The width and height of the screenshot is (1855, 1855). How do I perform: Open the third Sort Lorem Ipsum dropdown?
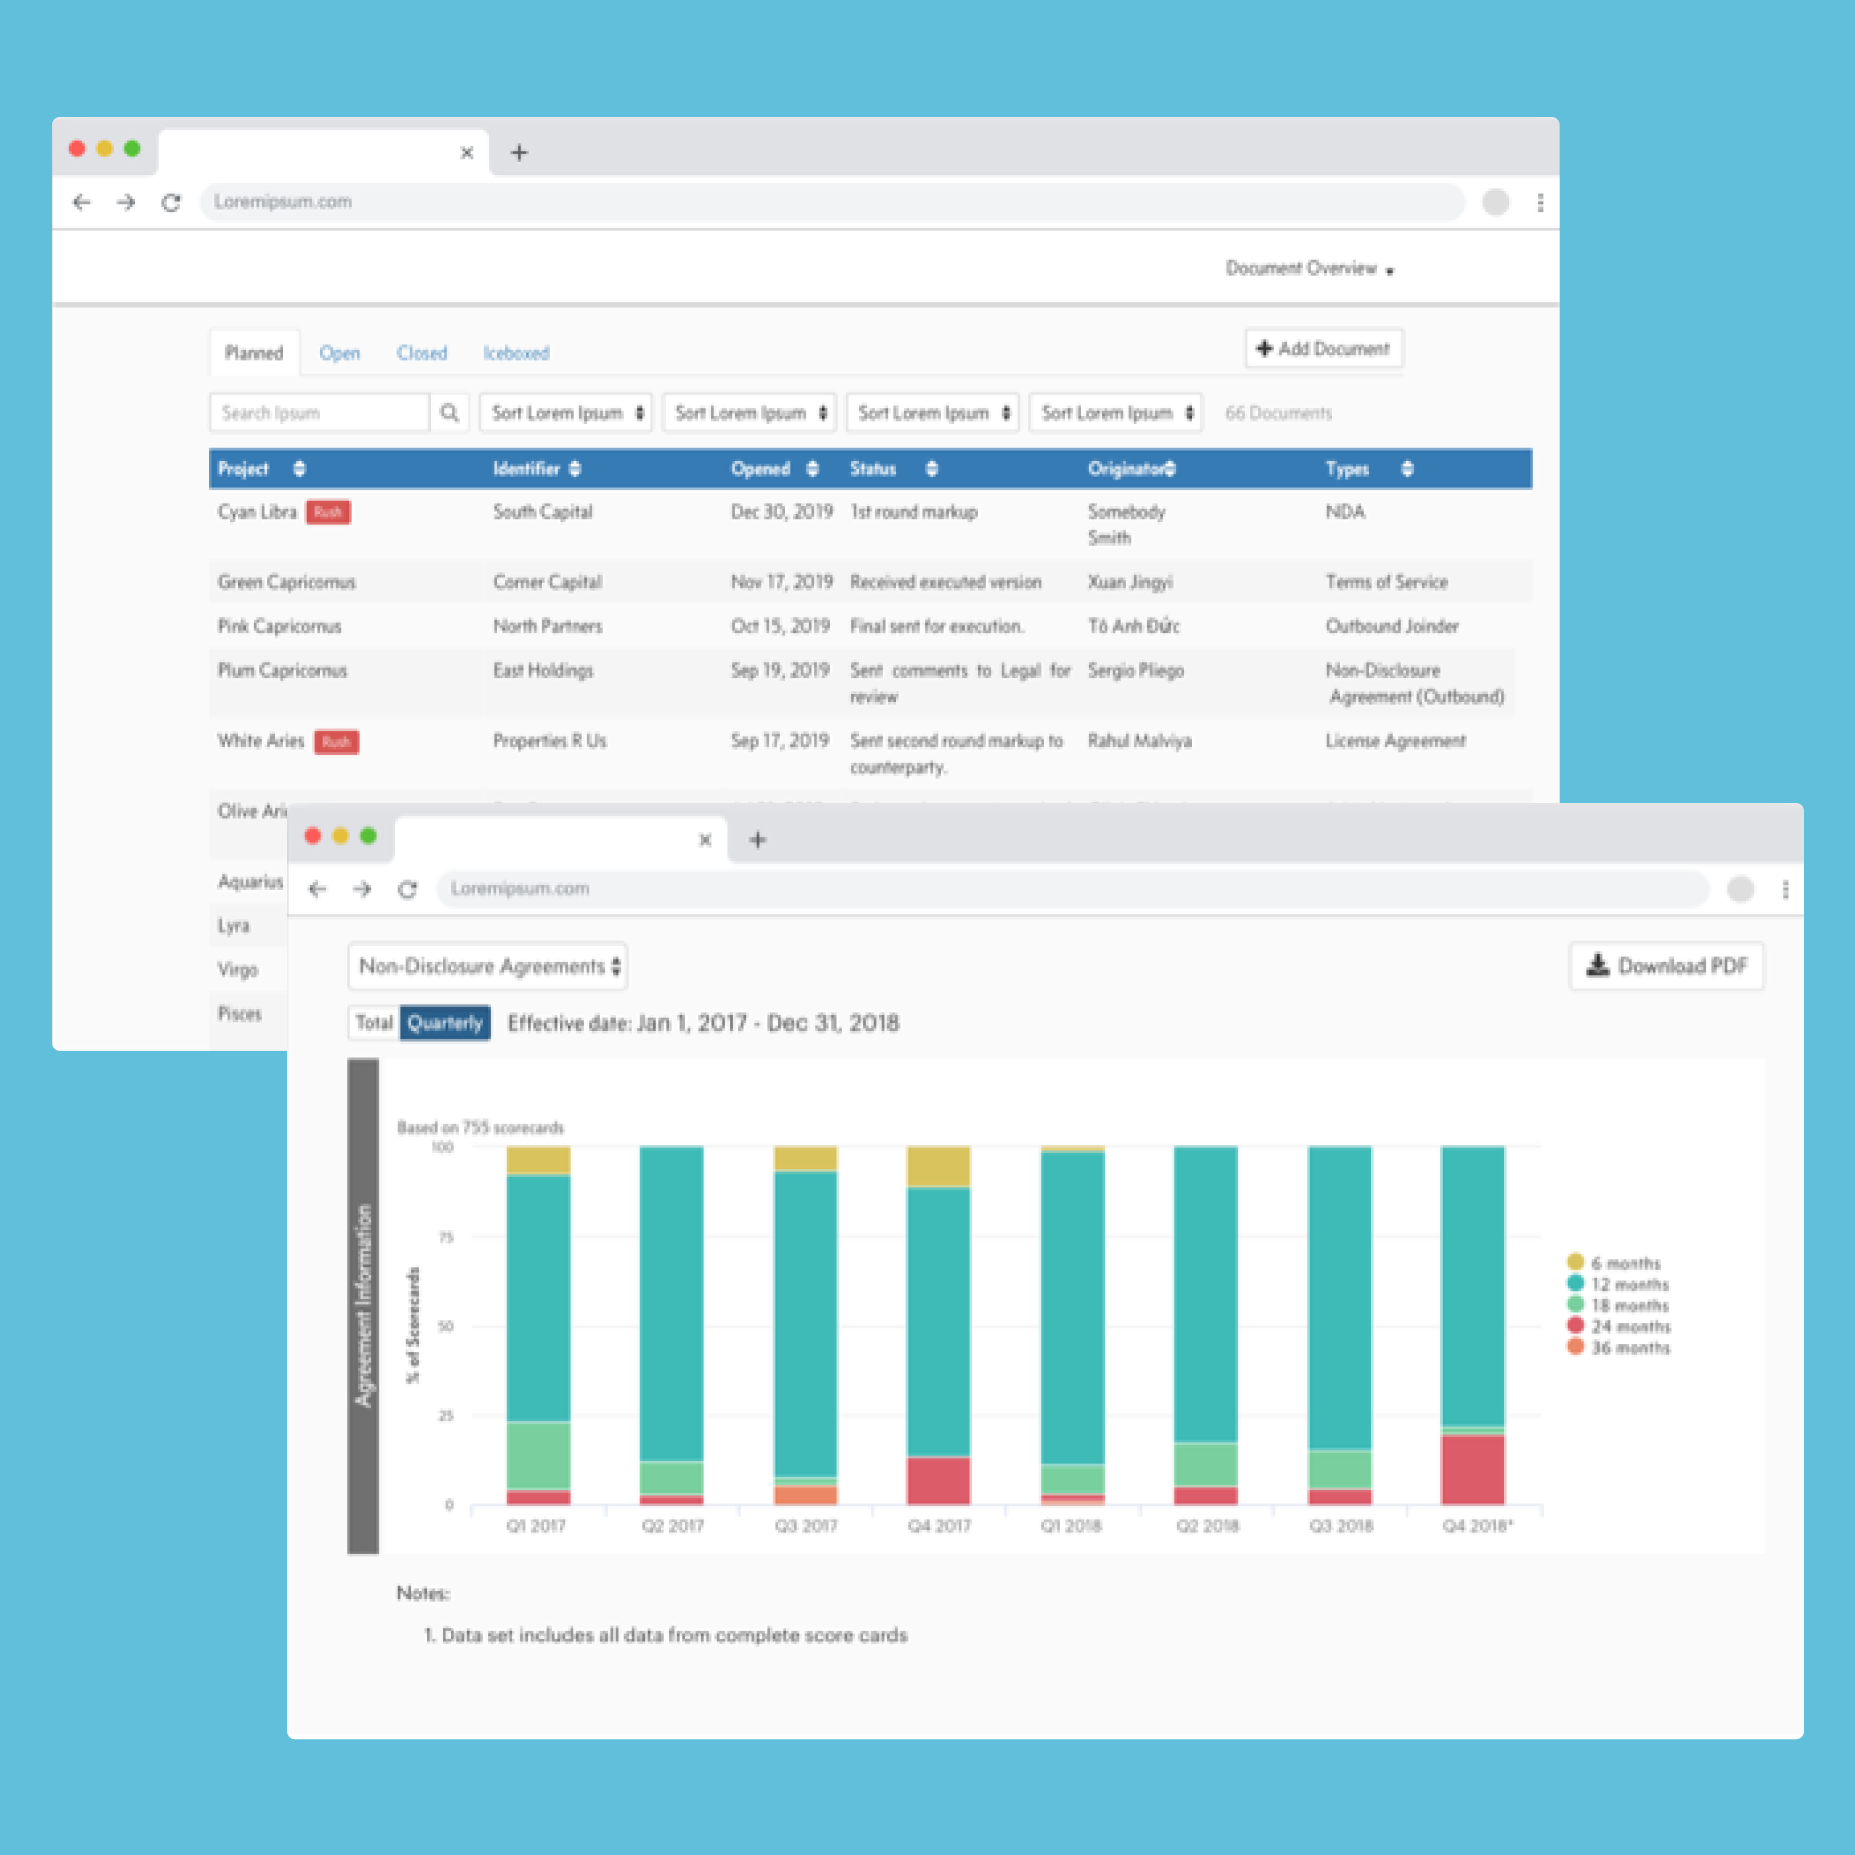click(932, 413)
